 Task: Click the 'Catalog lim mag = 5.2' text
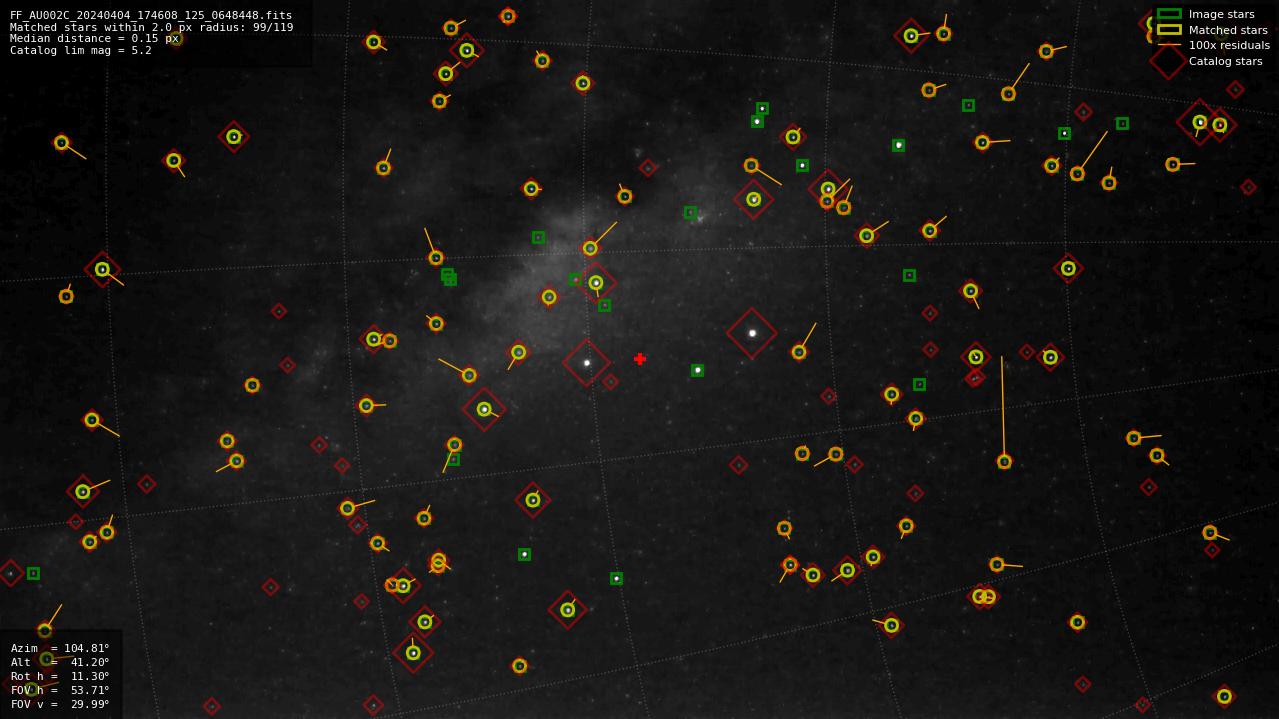[x=81, y=50]
